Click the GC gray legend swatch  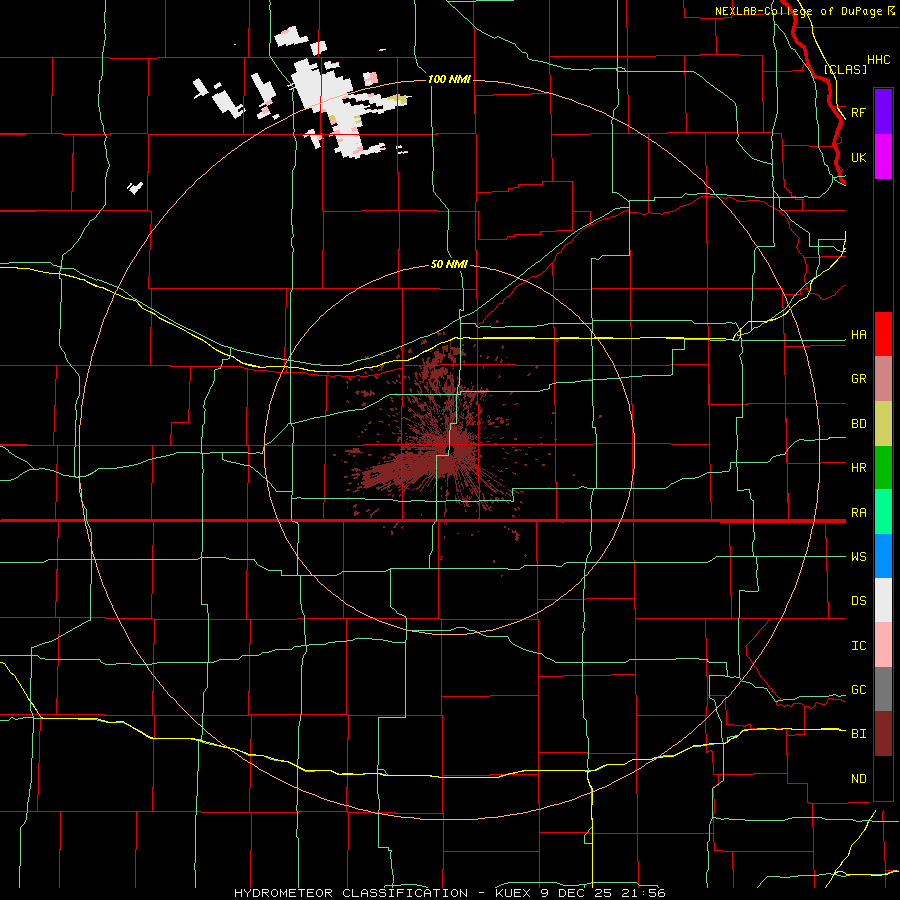[883, 689]
